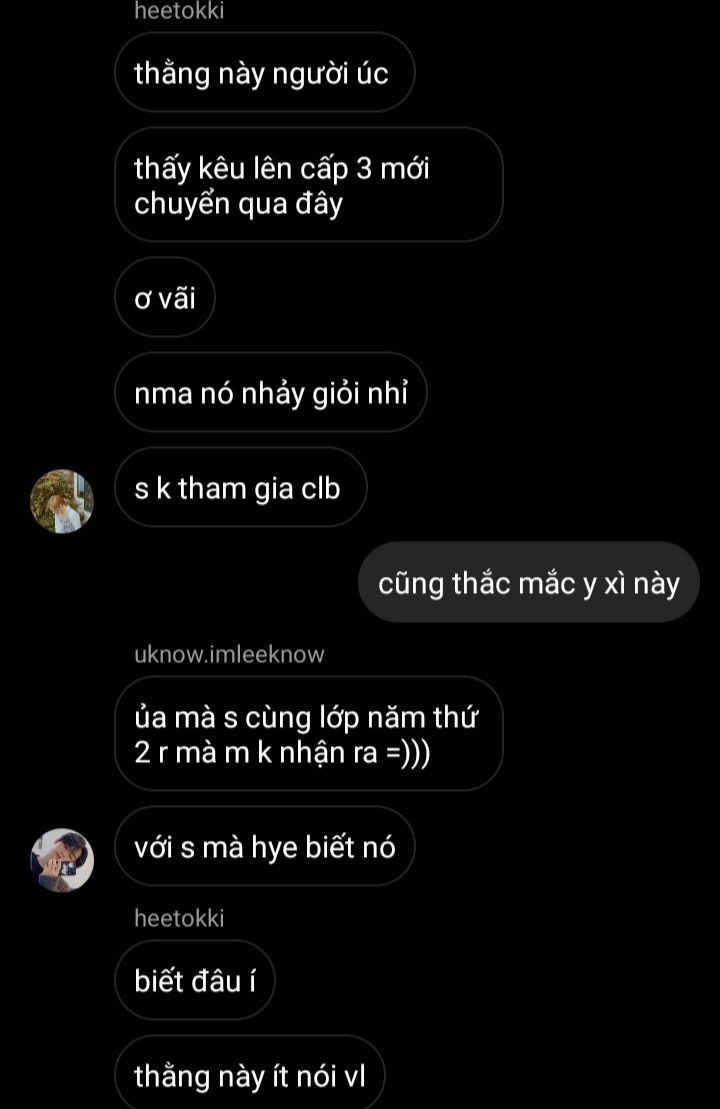The height and width of the screenshot is (1109, 720).
Task: Tap top 'heetokki' sender label
Action: click(179, 11)
